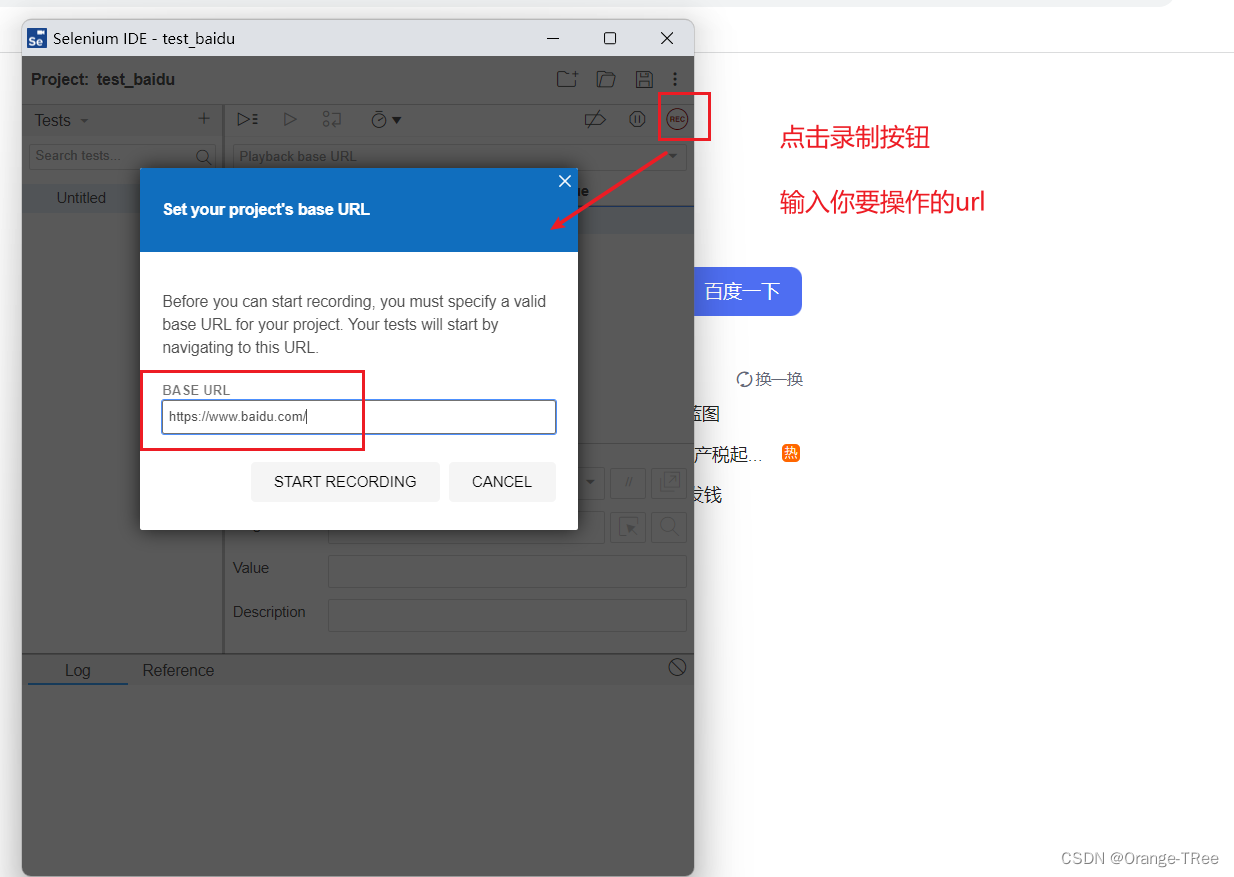Click the BASE URL input field

click(359, 417)
